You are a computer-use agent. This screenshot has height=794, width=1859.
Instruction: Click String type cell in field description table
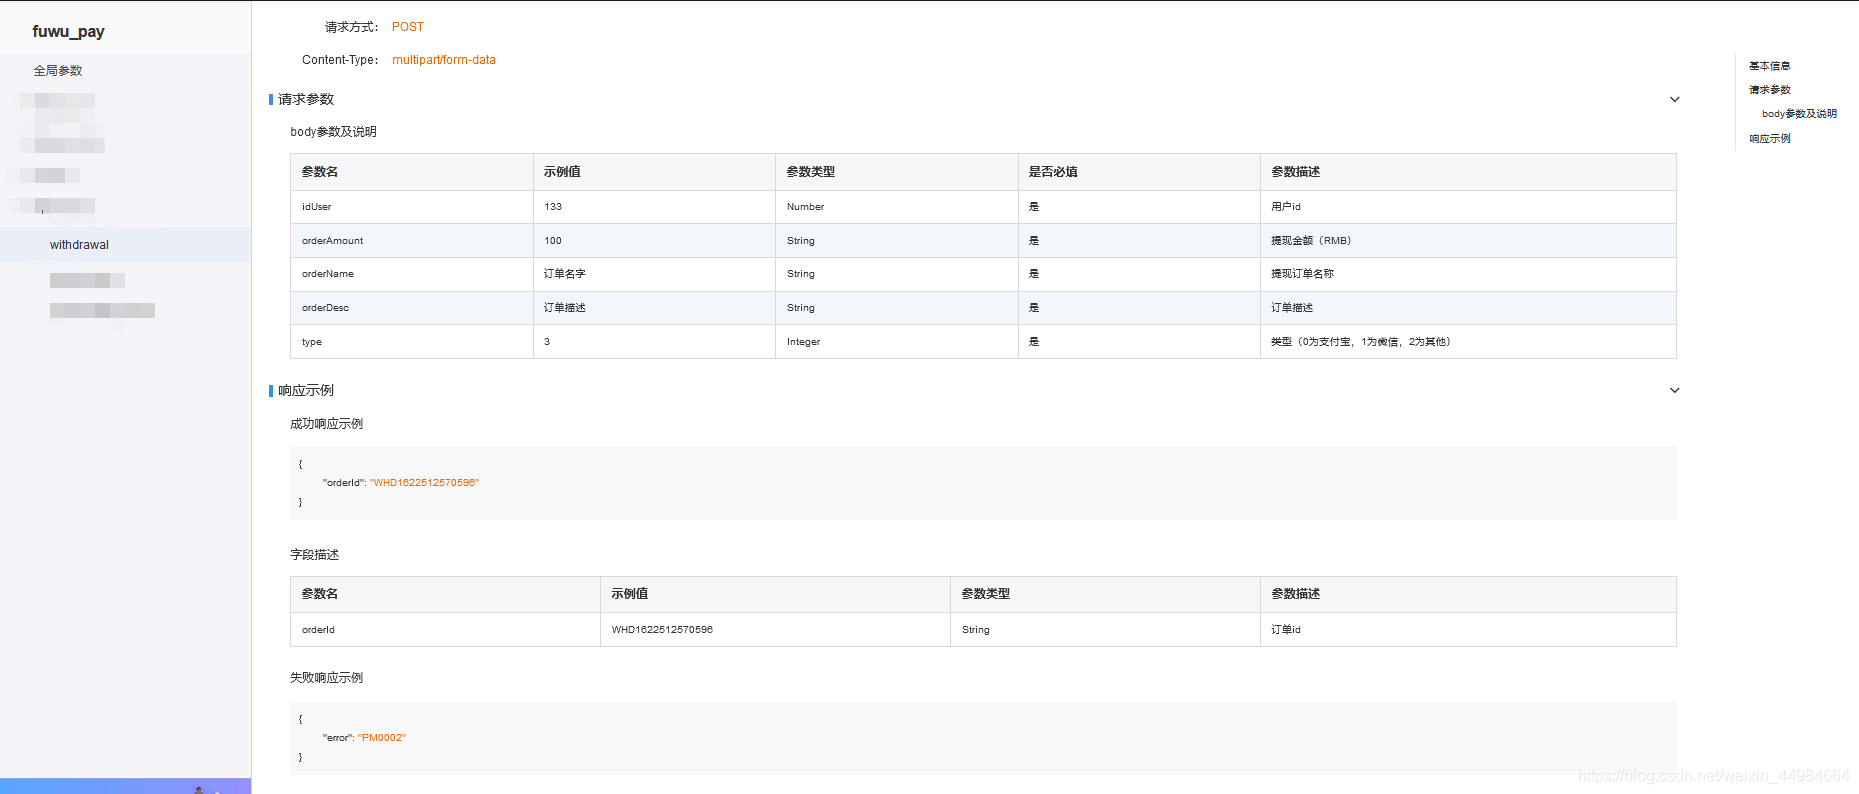point(1105,630)
